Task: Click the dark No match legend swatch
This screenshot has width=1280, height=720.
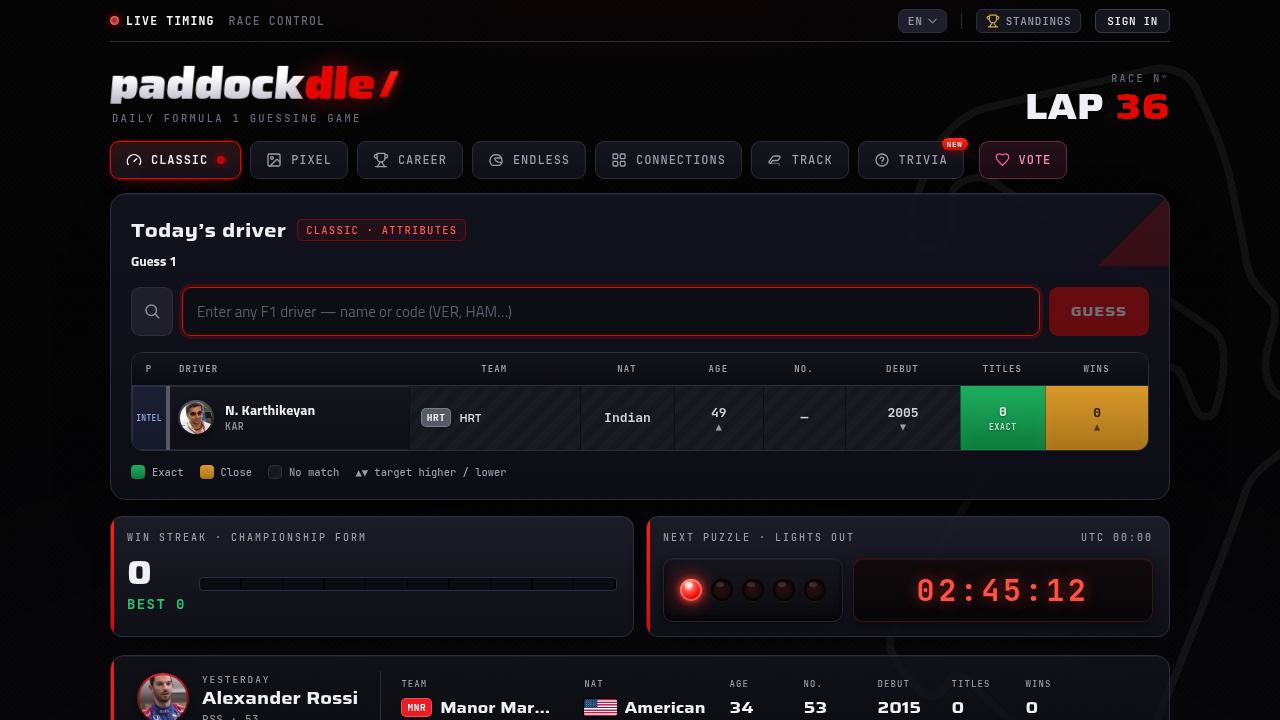Action: click(x=275, y=472)
